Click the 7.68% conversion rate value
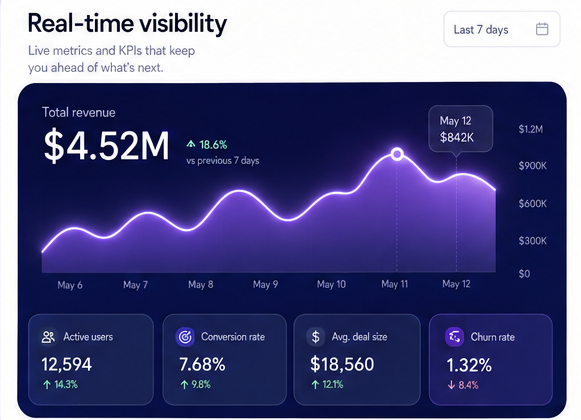Screen dimensions: 581x420 202,364
